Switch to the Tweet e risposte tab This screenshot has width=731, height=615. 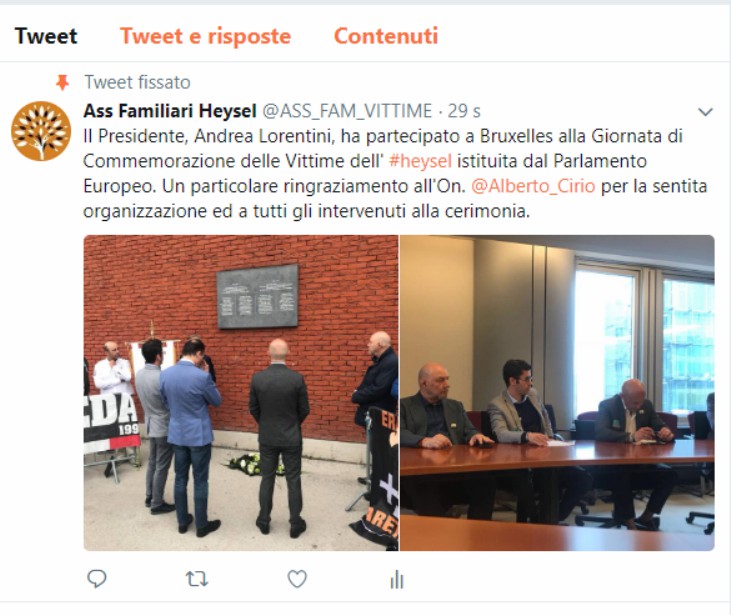click(205, 36)
